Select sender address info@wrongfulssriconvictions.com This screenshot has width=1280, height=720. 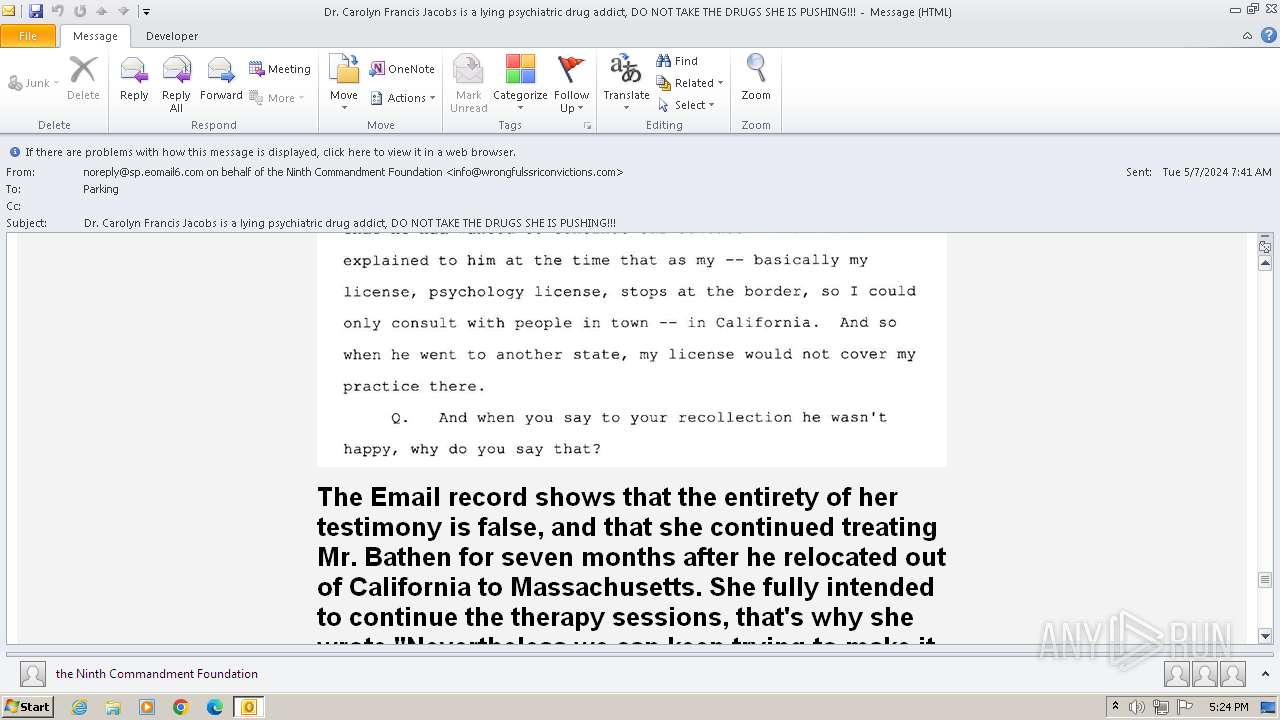535,172
